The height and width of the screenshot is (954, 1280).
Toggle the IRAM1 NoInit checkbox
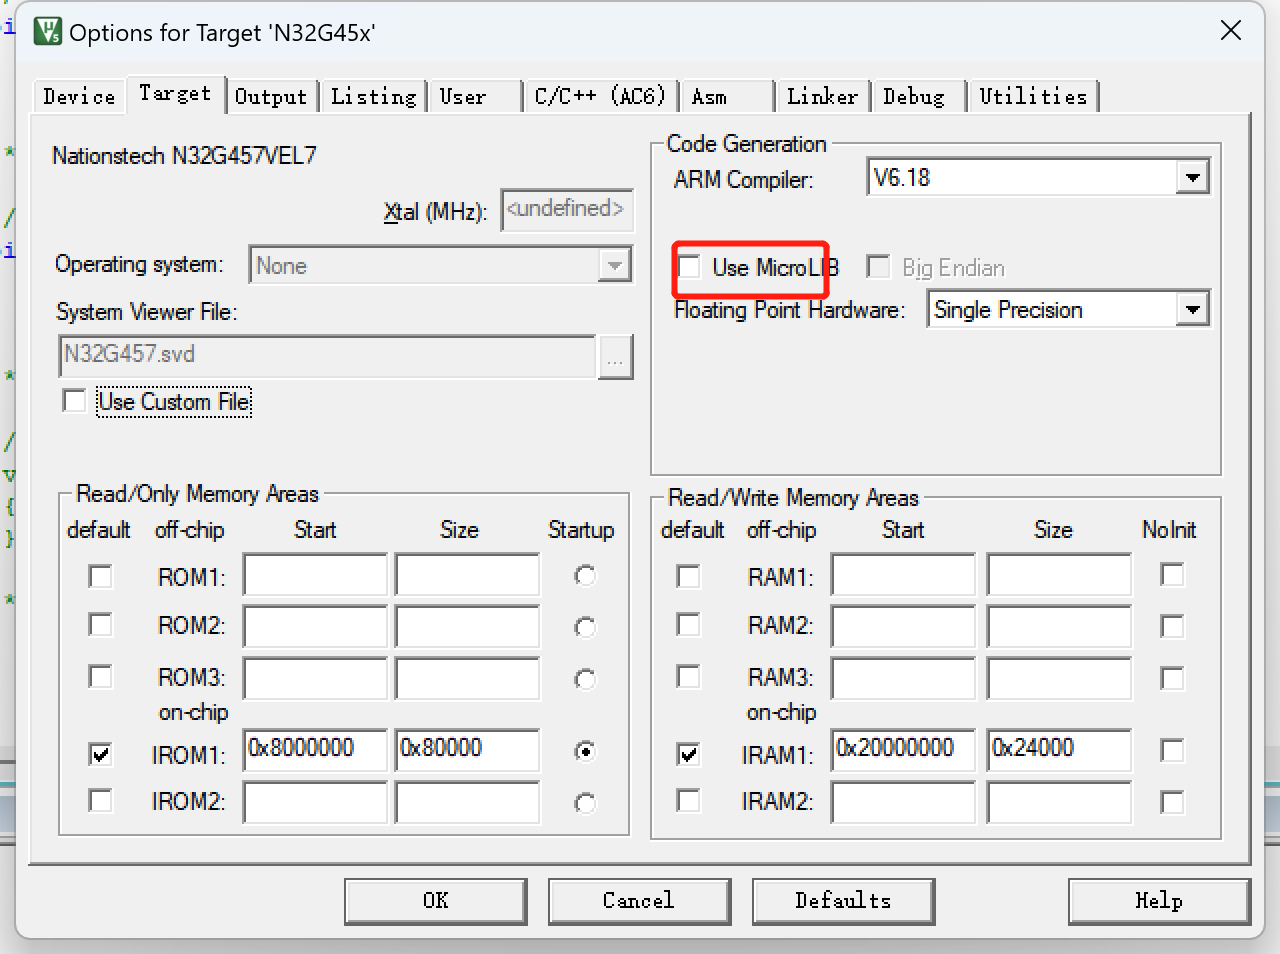pos(1172,751)
